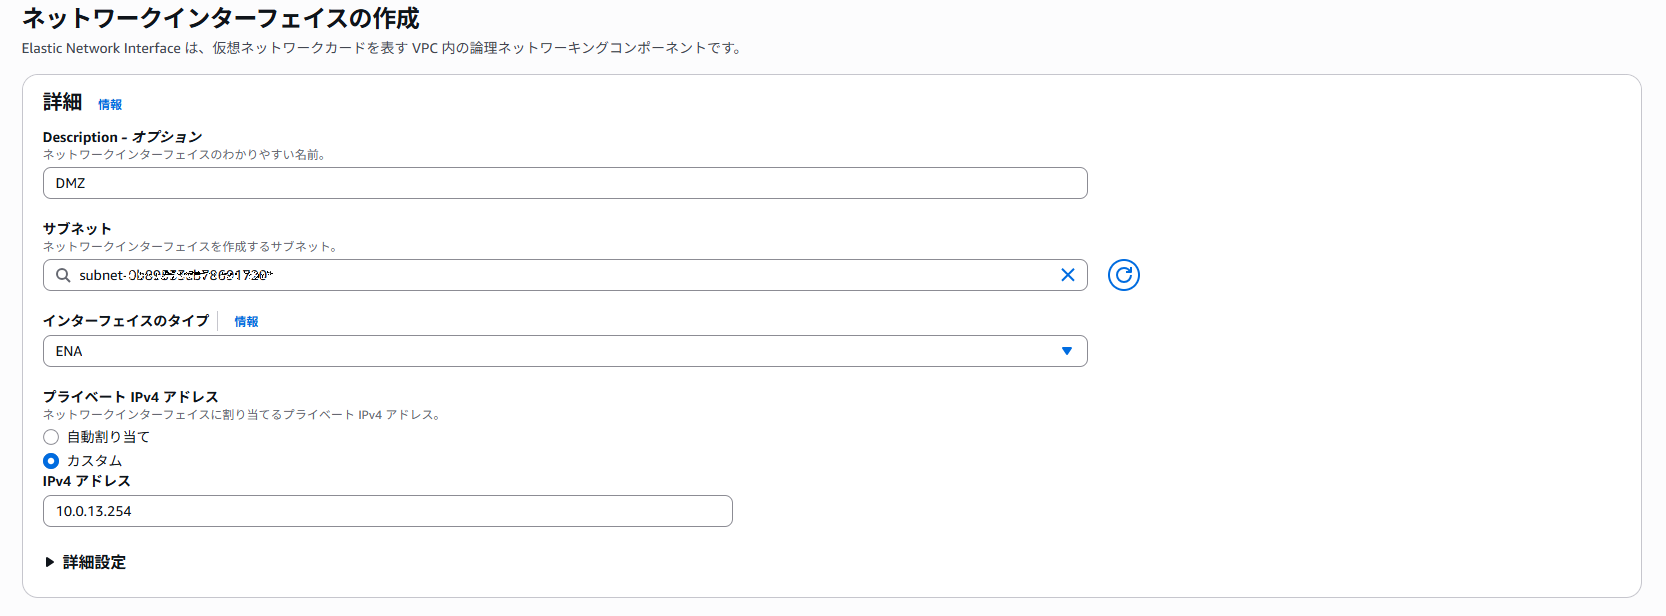Open the インターフェイスのタイプ ENA dropdown
This screenshot has height=616, width=1666.
(565, 351)
